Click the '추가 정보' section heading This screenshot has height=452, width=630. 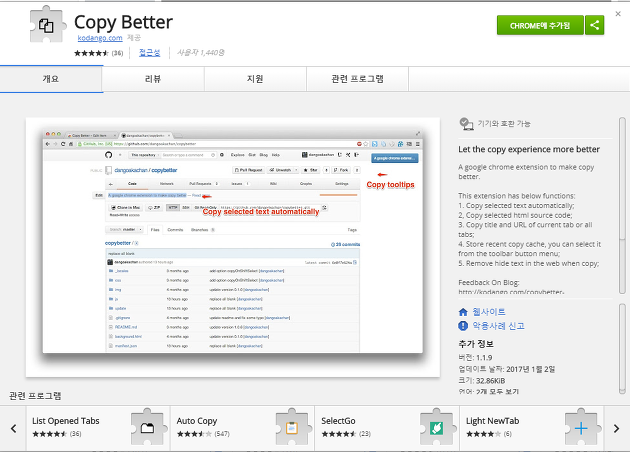pyautogui.click(x=476, y=344)
